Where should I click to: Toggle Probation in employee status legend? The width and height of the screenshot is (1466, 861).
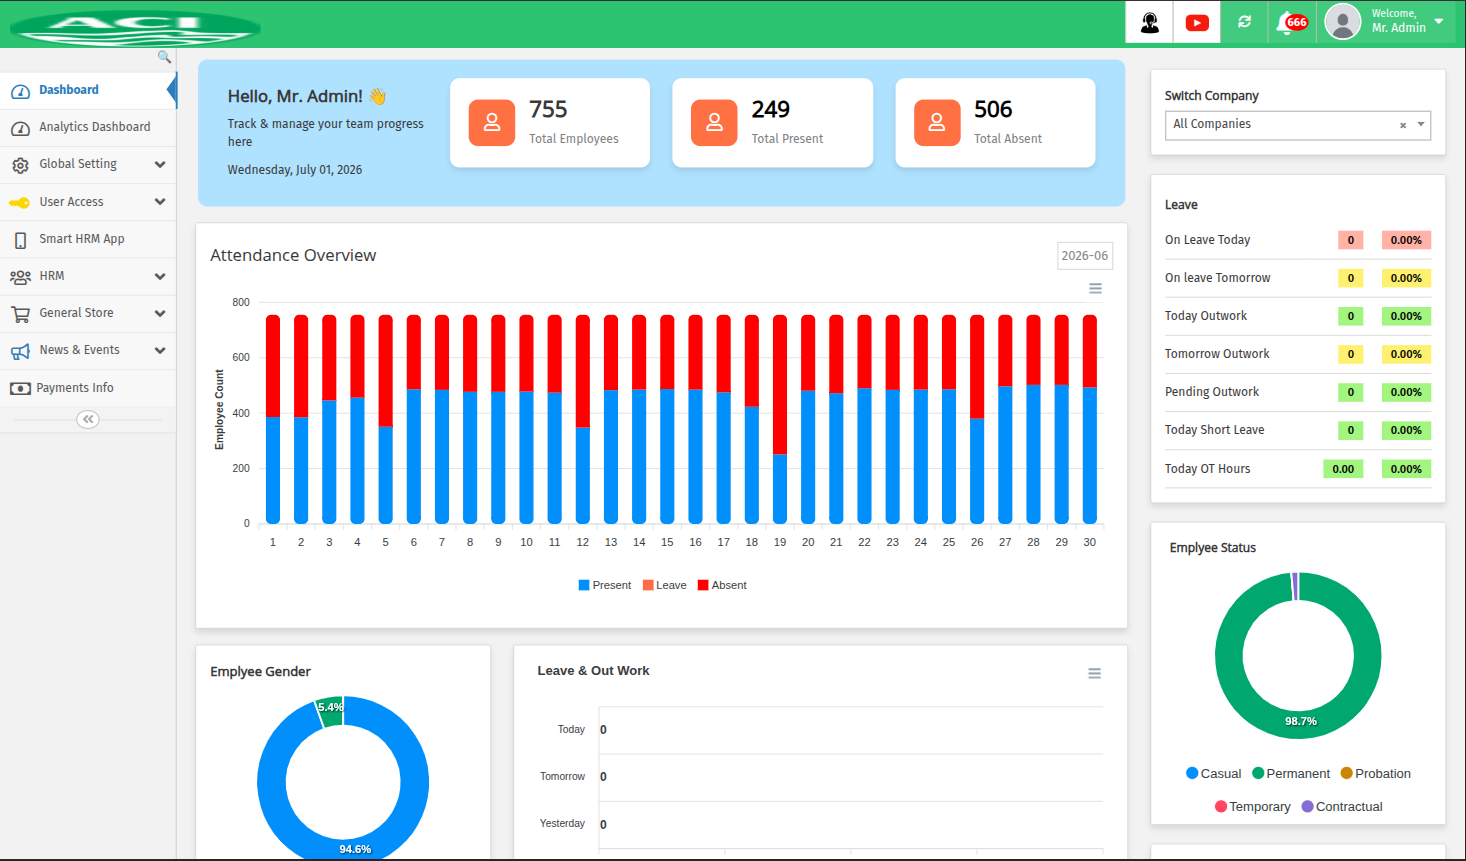(1375, 773)
